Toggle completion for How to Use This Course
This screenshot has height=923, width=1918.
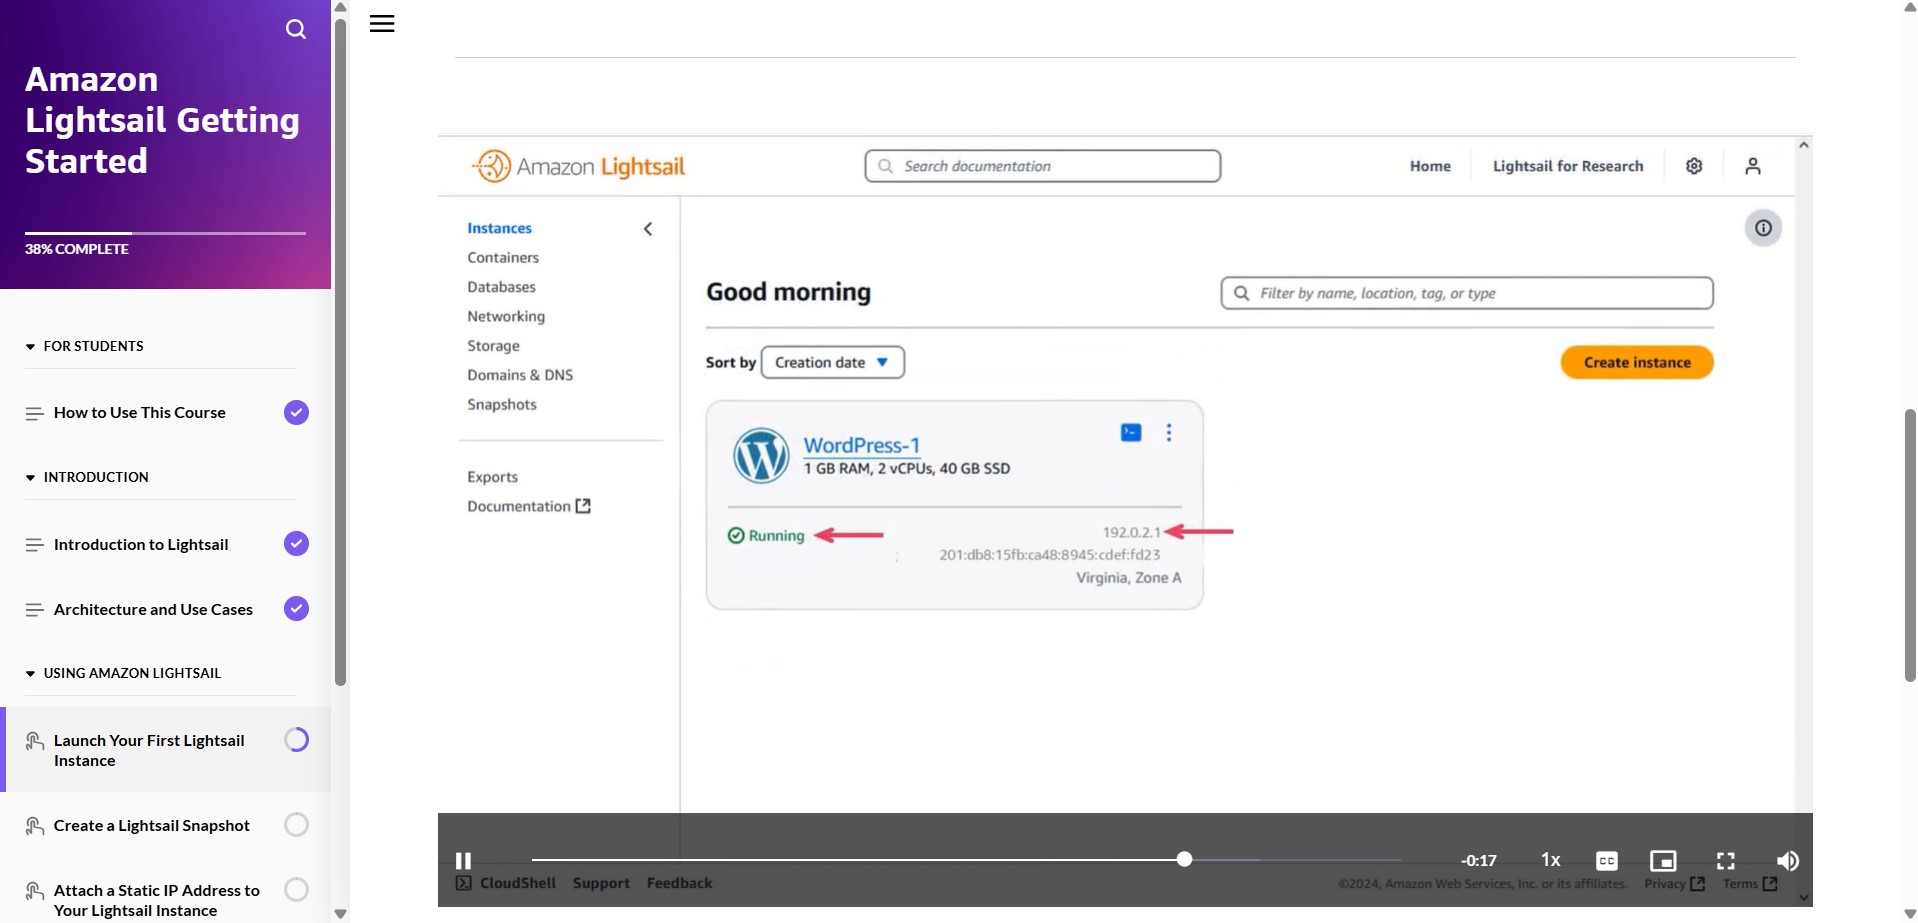(296, 412)
